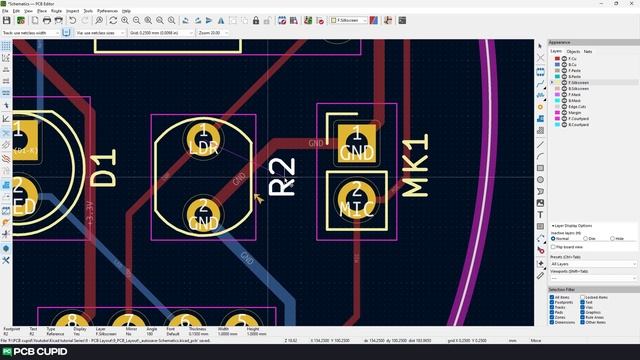Select the Add text tool
This screenshot has height=360, width=640.
pyautogui.click(x=540, y=215)
